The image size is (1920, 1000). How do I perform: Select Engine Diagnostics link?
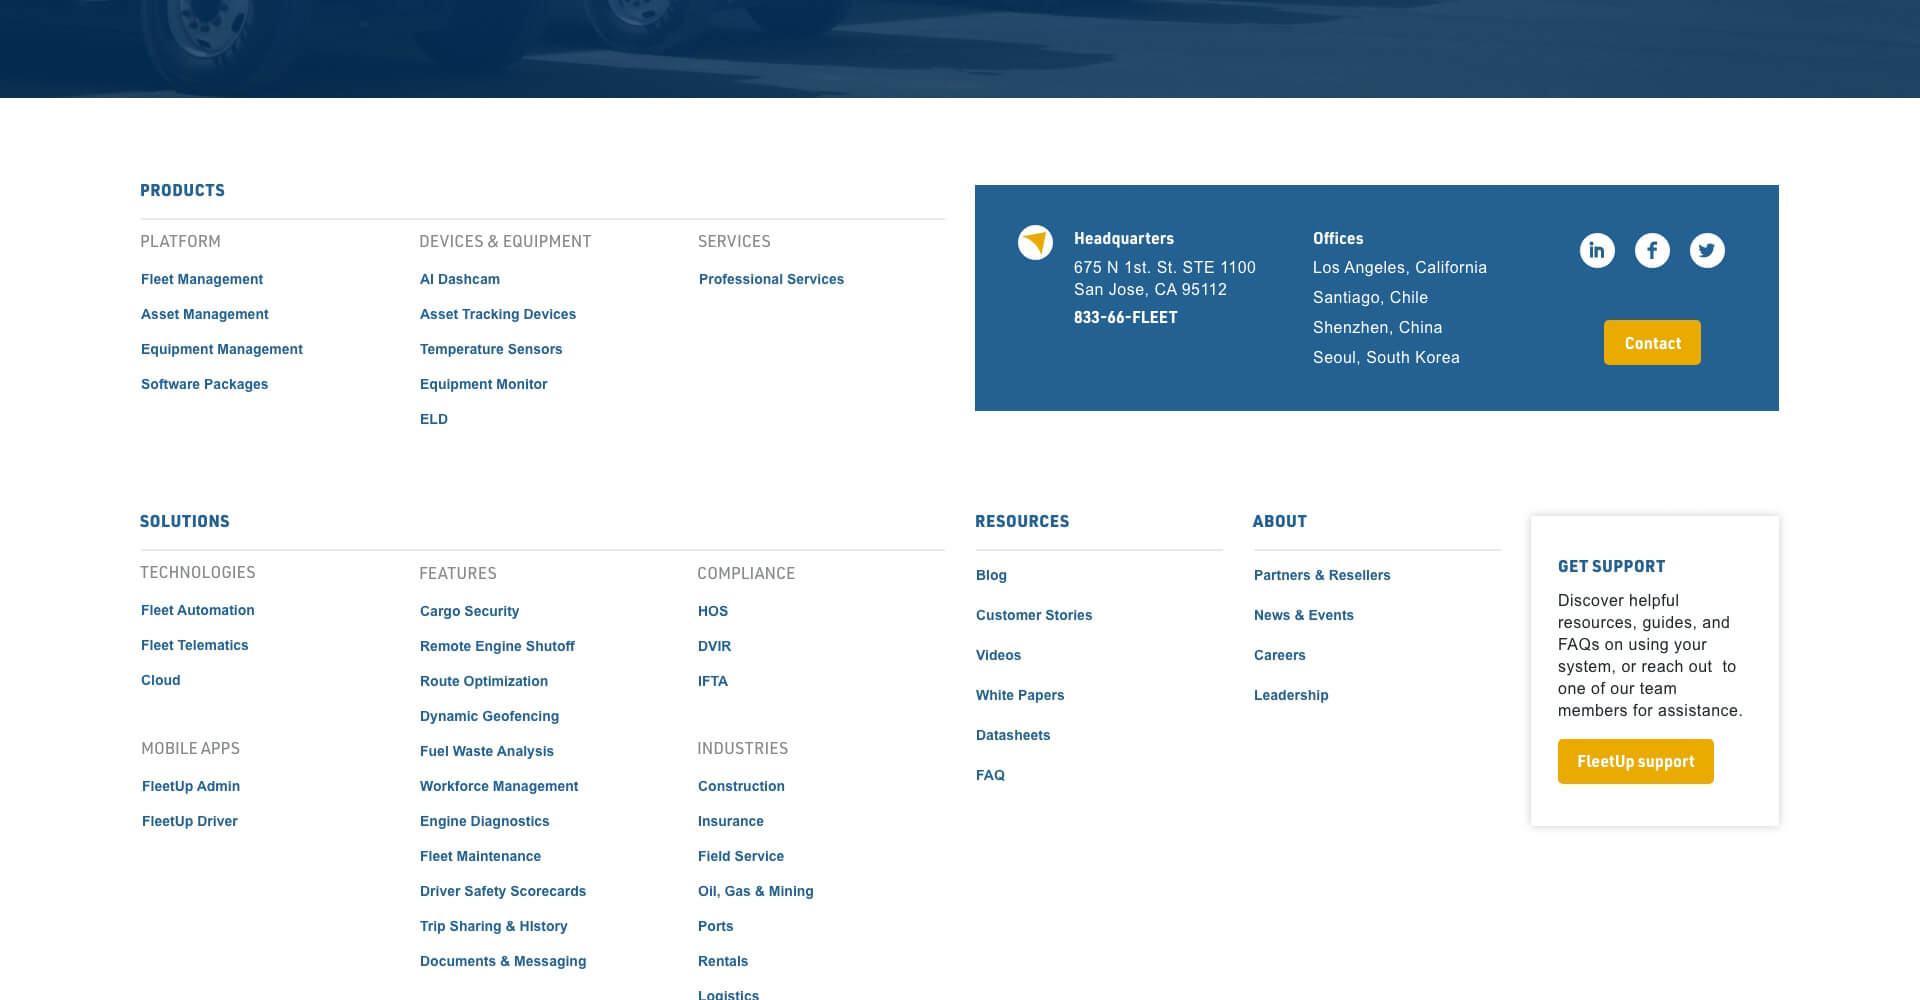coord(485,821)
